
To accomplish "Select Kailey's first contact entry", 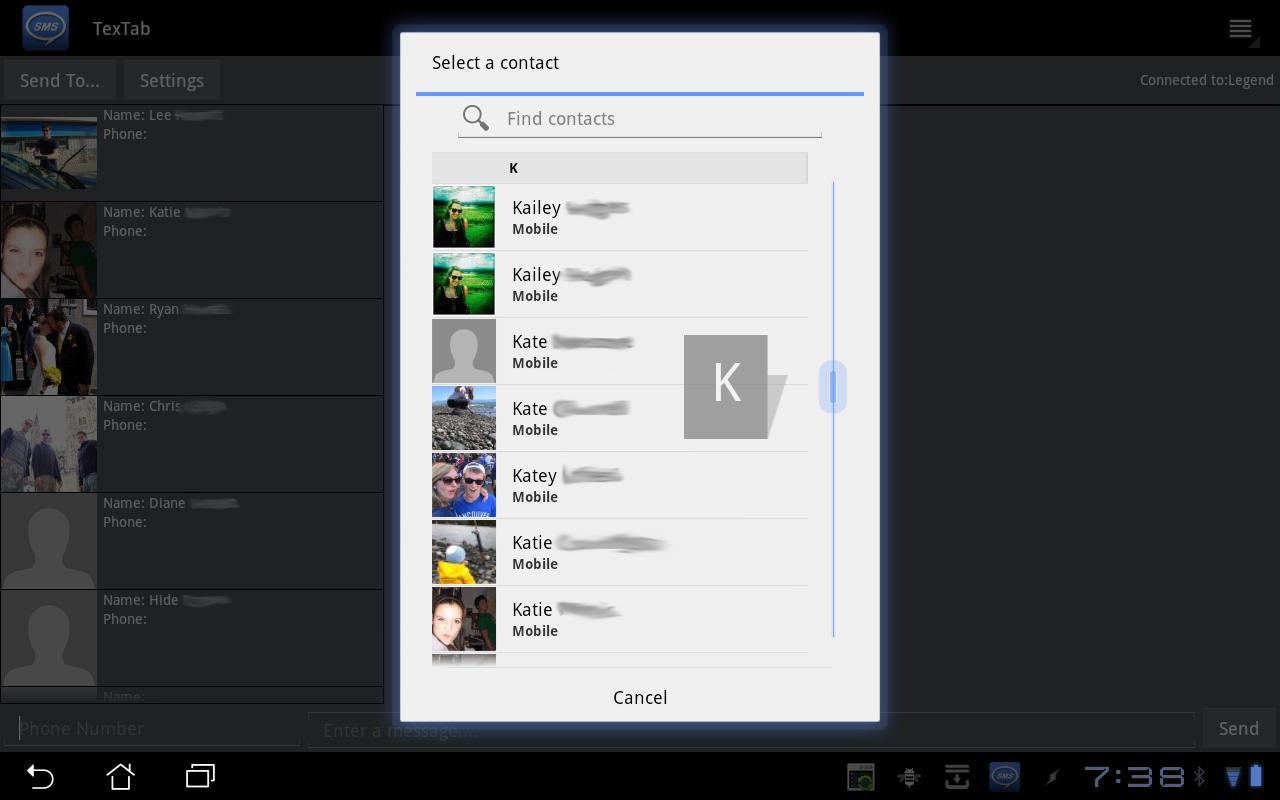I will point(620,217).
